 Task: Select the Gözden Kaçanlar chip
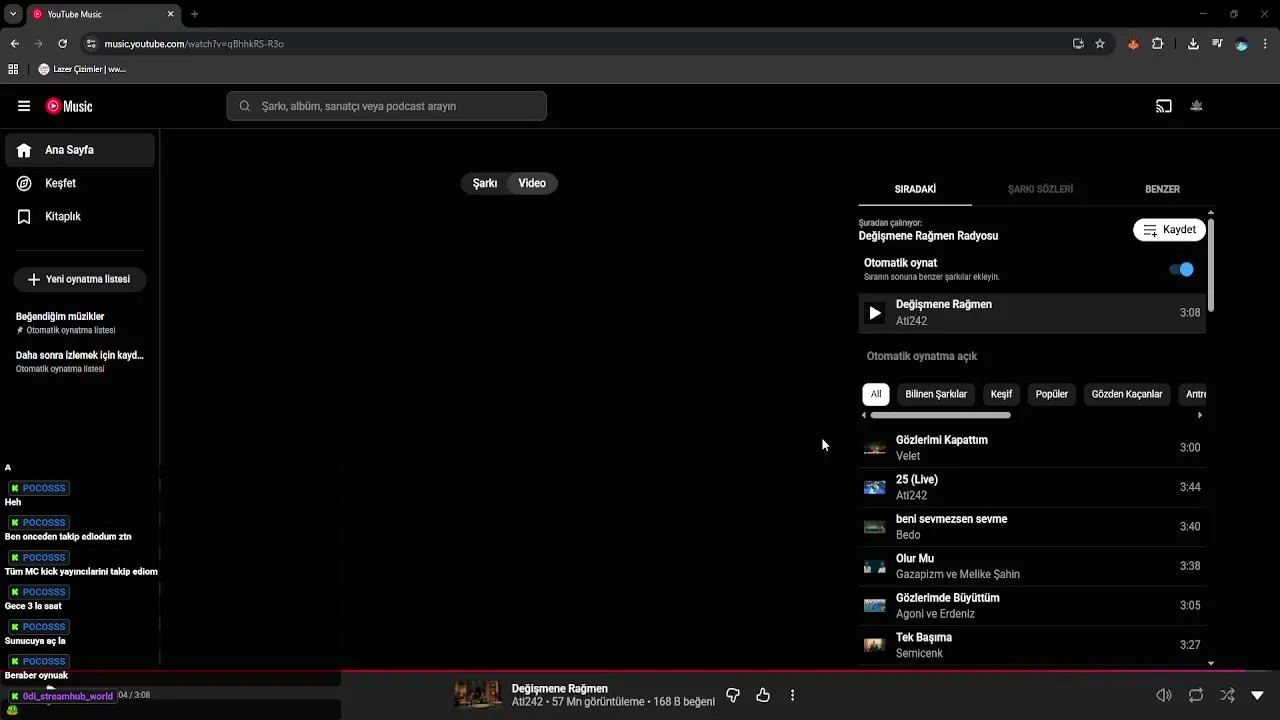1127,394
